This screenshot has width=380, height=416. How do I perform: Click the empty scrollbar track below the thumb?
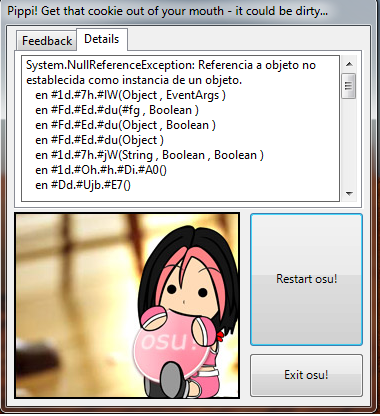coord(349,142)
